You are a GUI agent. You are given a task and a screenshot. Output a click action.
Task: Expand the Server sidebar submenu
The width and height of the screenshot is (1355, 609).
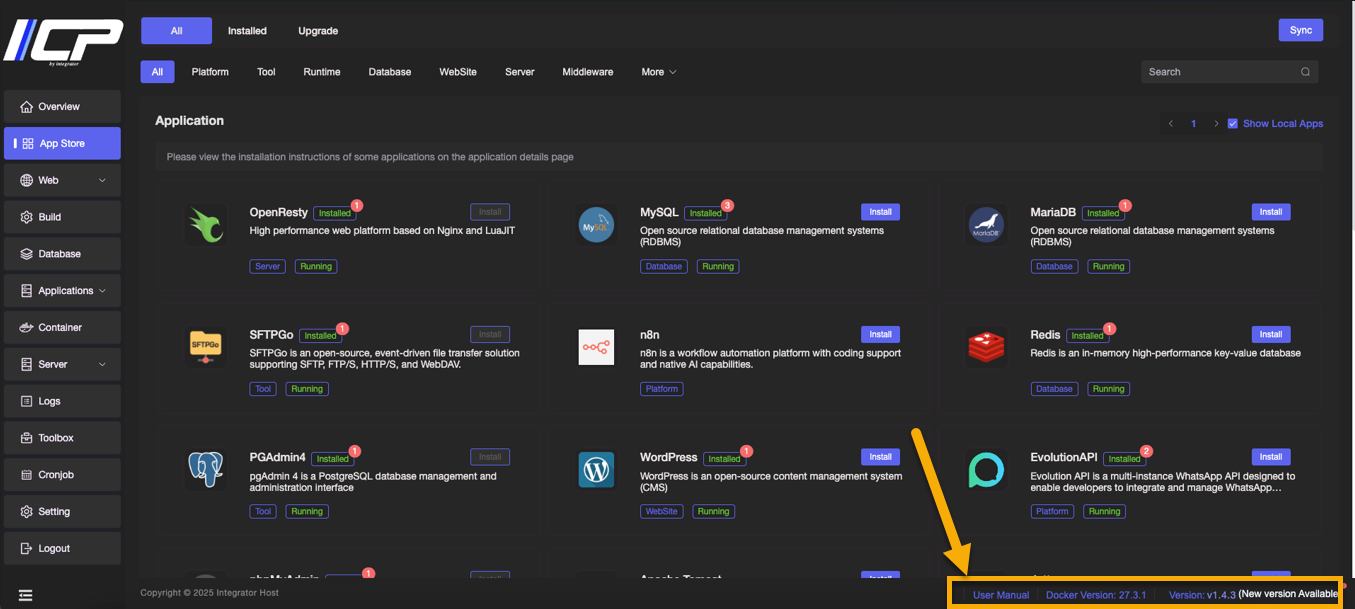[102, 365]
